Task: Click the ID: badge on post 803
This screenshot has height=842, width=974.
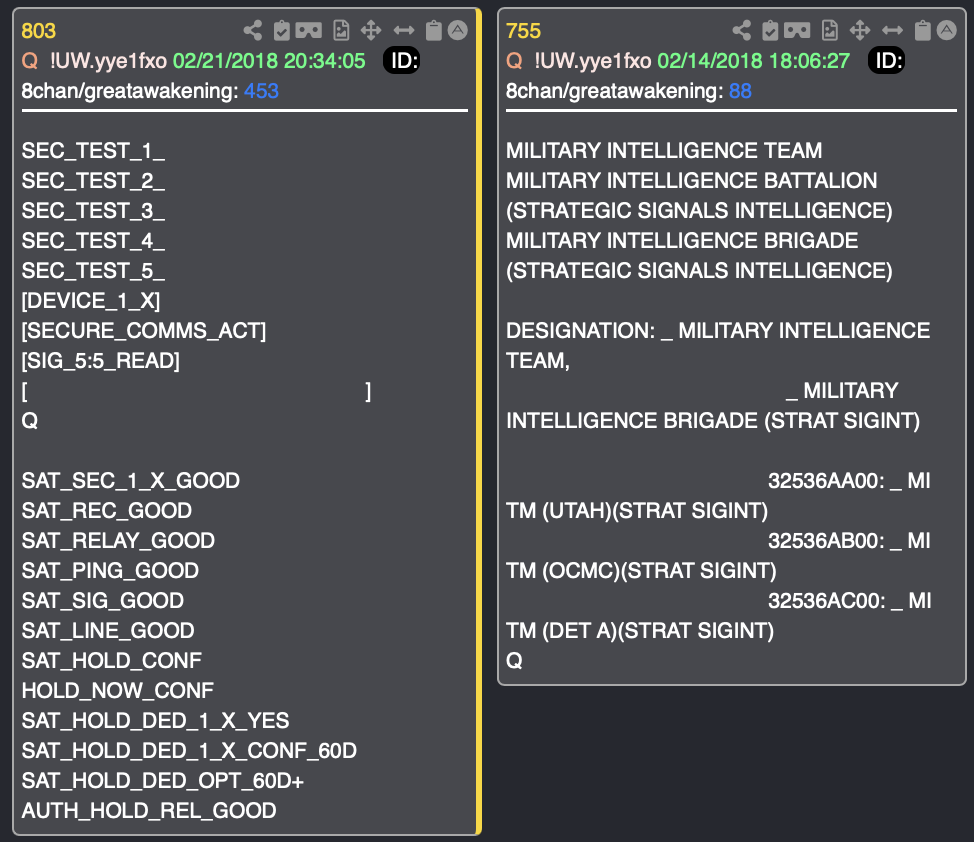Action: click(x=401, y=60)
